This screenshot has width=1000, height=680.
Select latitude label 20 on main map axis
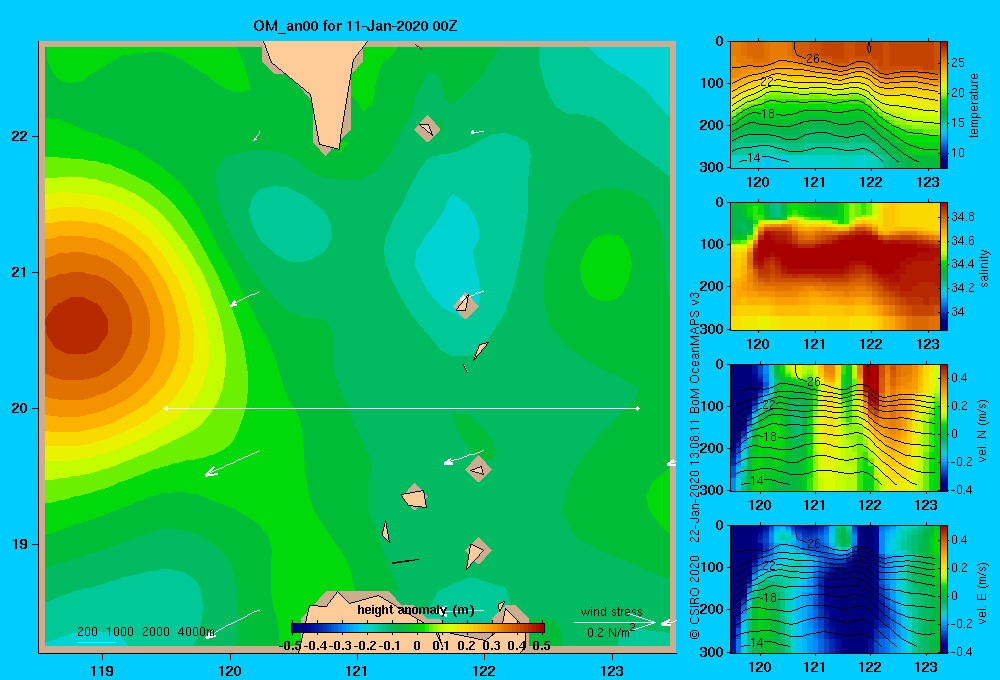click(20, 408)
